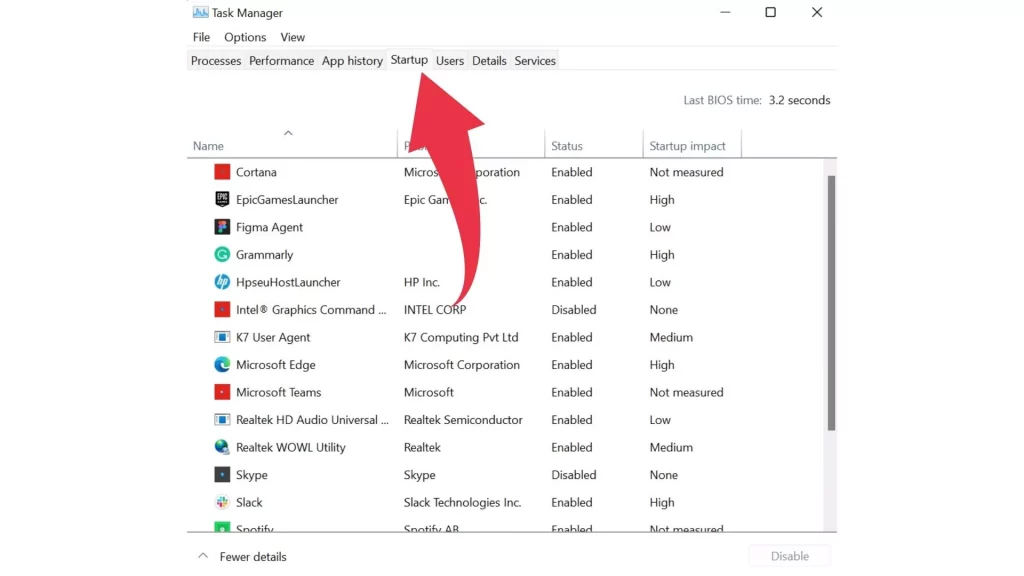Switch to the Performance tab
Image resolution: width=1024 pixels, height=576 pixels.
tap(281, 61)
